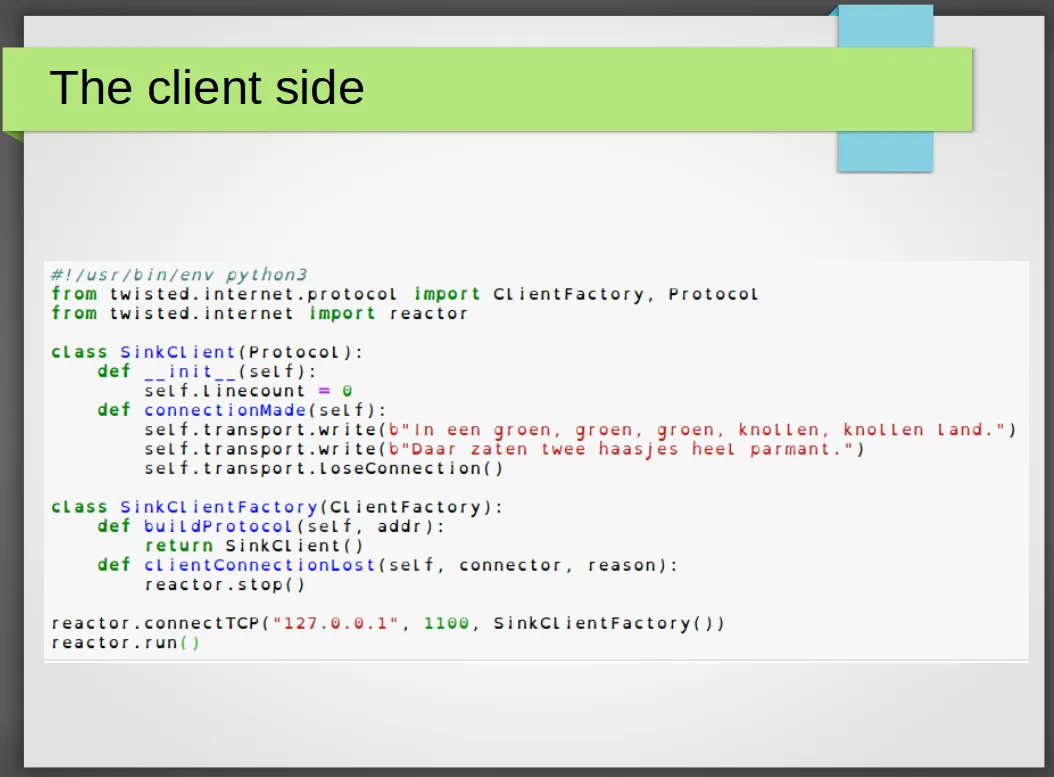Click the "self.linecount = 0" line

click(248, 391)
